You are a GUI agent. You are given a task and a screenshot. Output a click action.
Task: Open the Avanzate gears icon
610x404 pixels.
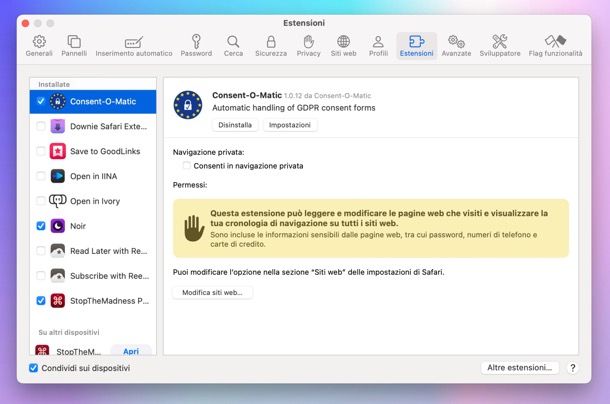click(x=456, y=41)
